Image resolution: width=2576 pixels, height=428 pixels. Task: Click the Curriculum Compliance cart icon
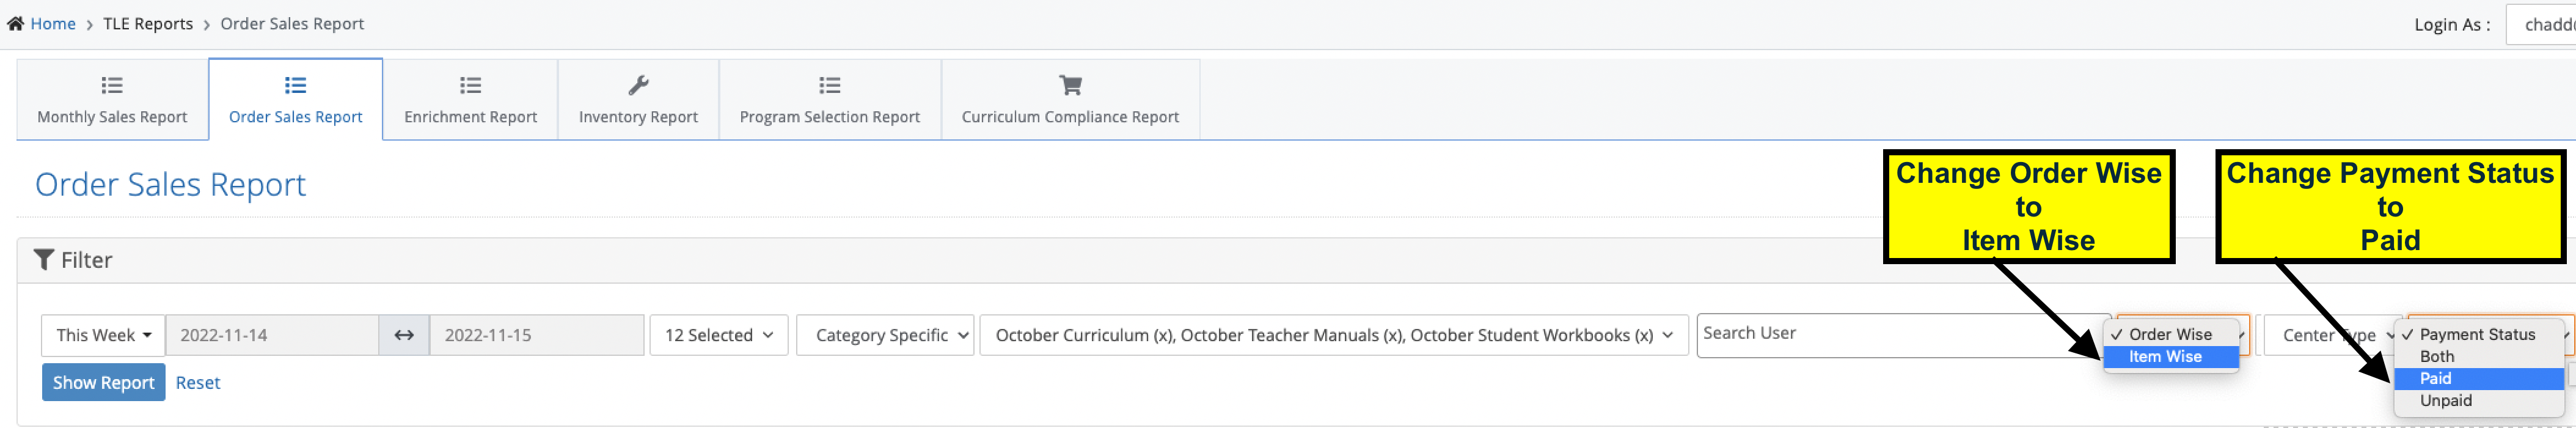(1070, 85)
